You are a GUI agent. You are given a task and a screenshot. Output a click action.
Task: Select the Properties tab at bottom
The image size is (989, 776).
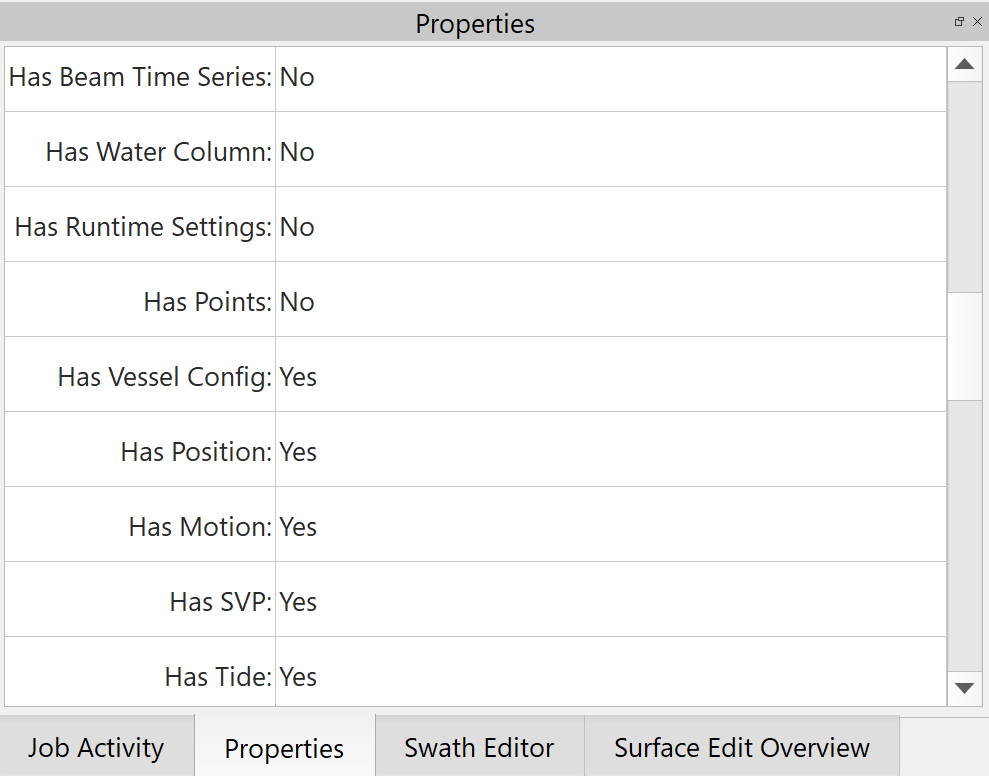pyautogui.click(x=284, y=749)
